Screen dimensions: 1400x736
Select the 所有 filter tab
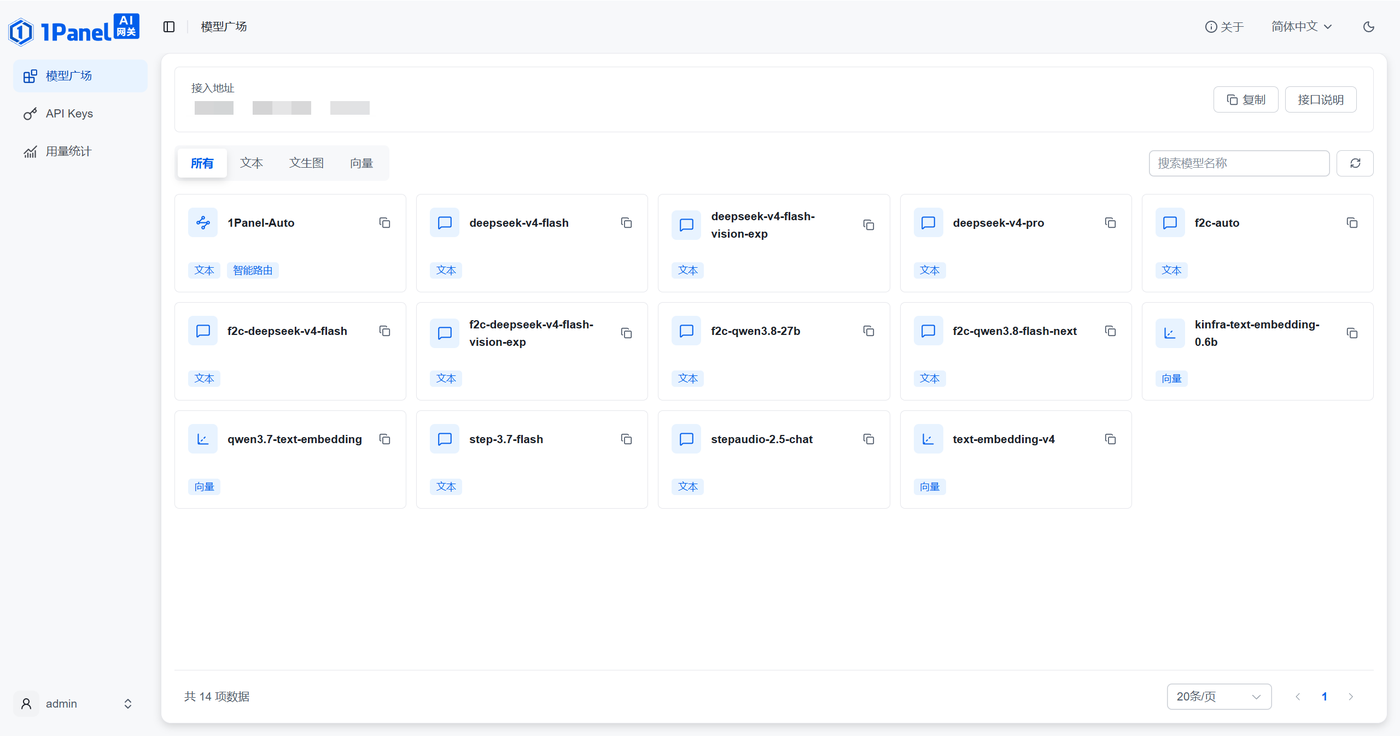tap(202, 163)
